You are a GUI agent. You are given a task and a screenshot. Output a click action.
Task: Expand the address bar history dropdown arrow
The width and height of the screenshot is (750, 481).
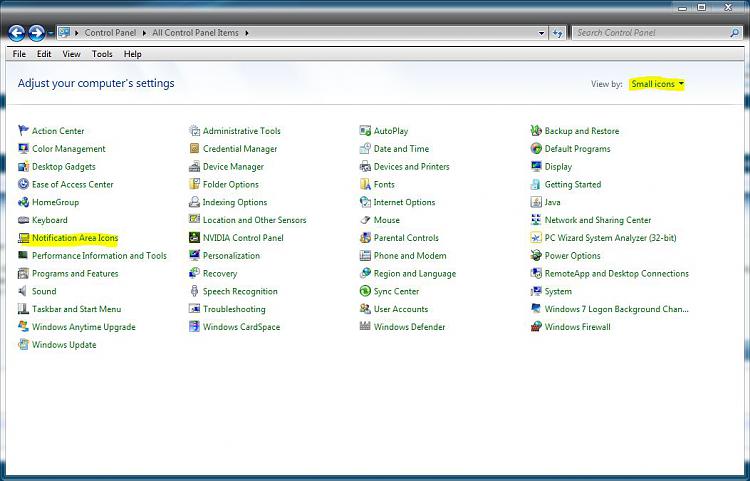[x=541, y=33]
